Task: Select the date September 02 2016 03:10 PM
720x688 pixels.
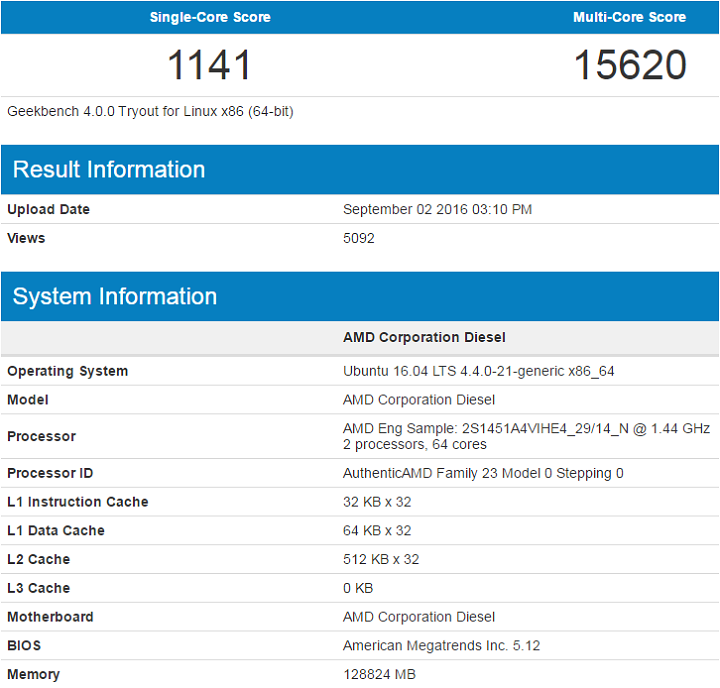Action: [437, 209]
